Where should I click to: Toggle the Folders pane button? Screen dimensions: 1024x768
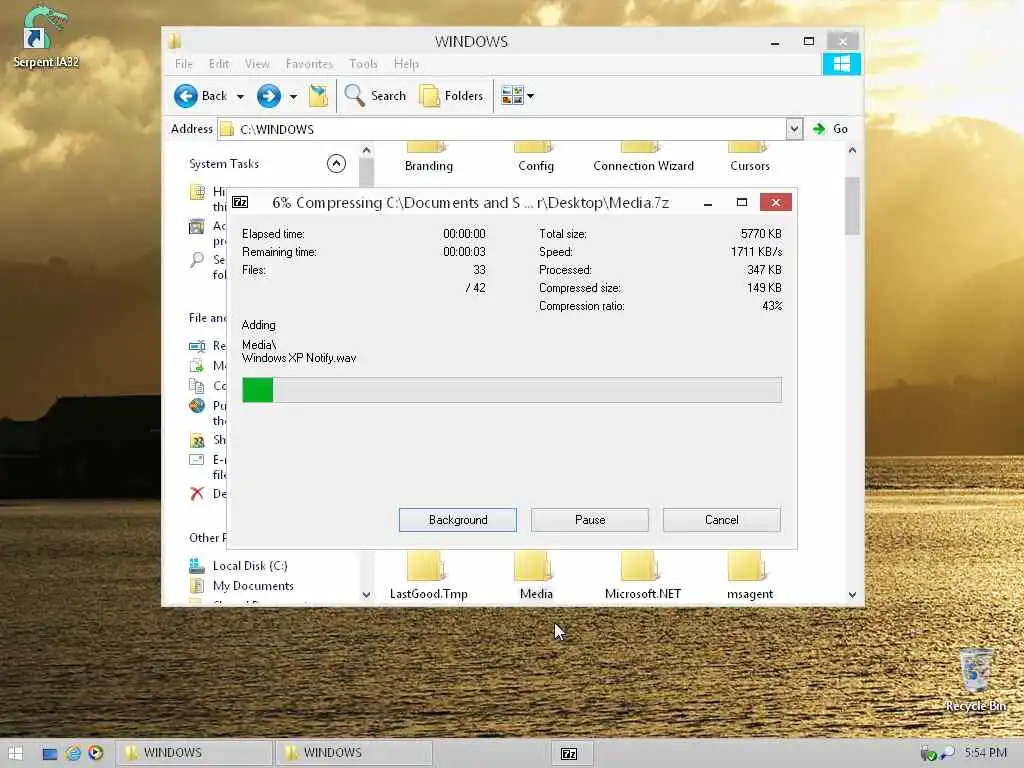click(451, 96)
